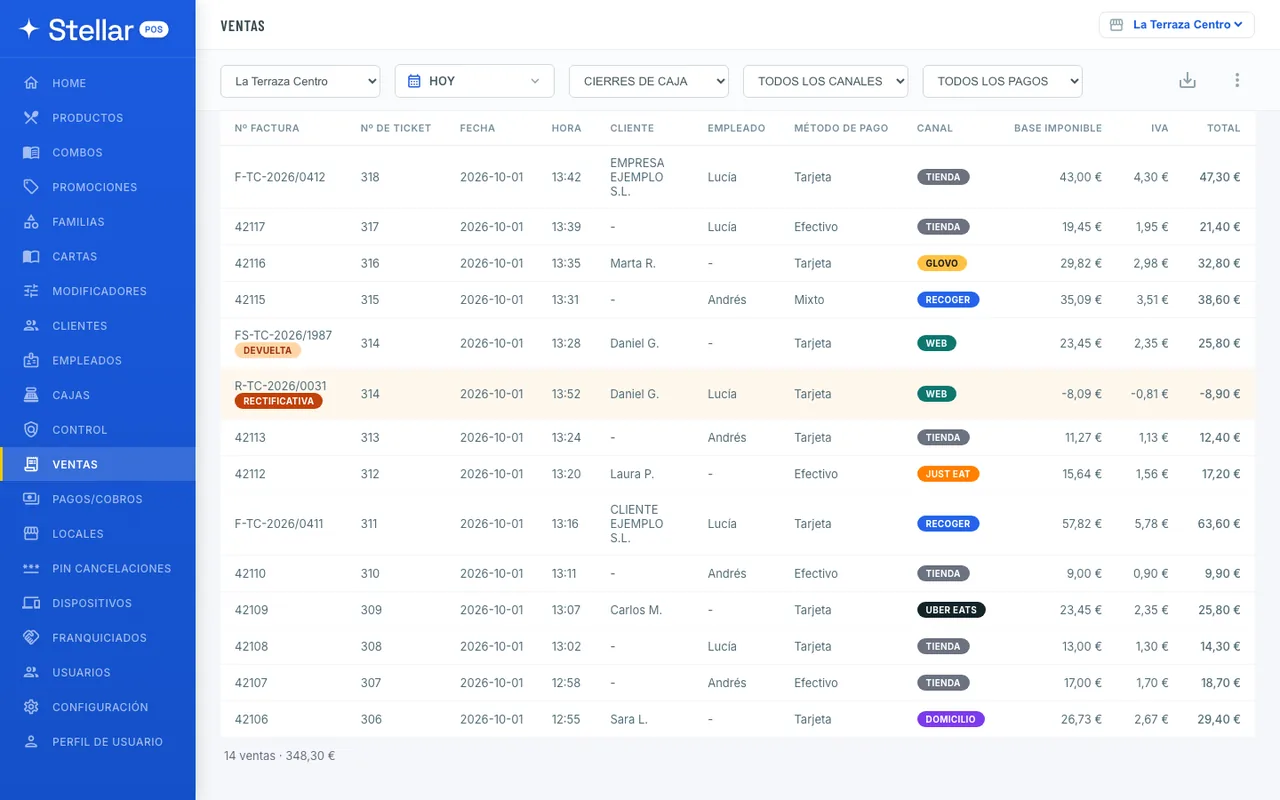Click the Combos icon in sidebar
The height and width of the screenshot is (800, 1280).
click(31, 153)
